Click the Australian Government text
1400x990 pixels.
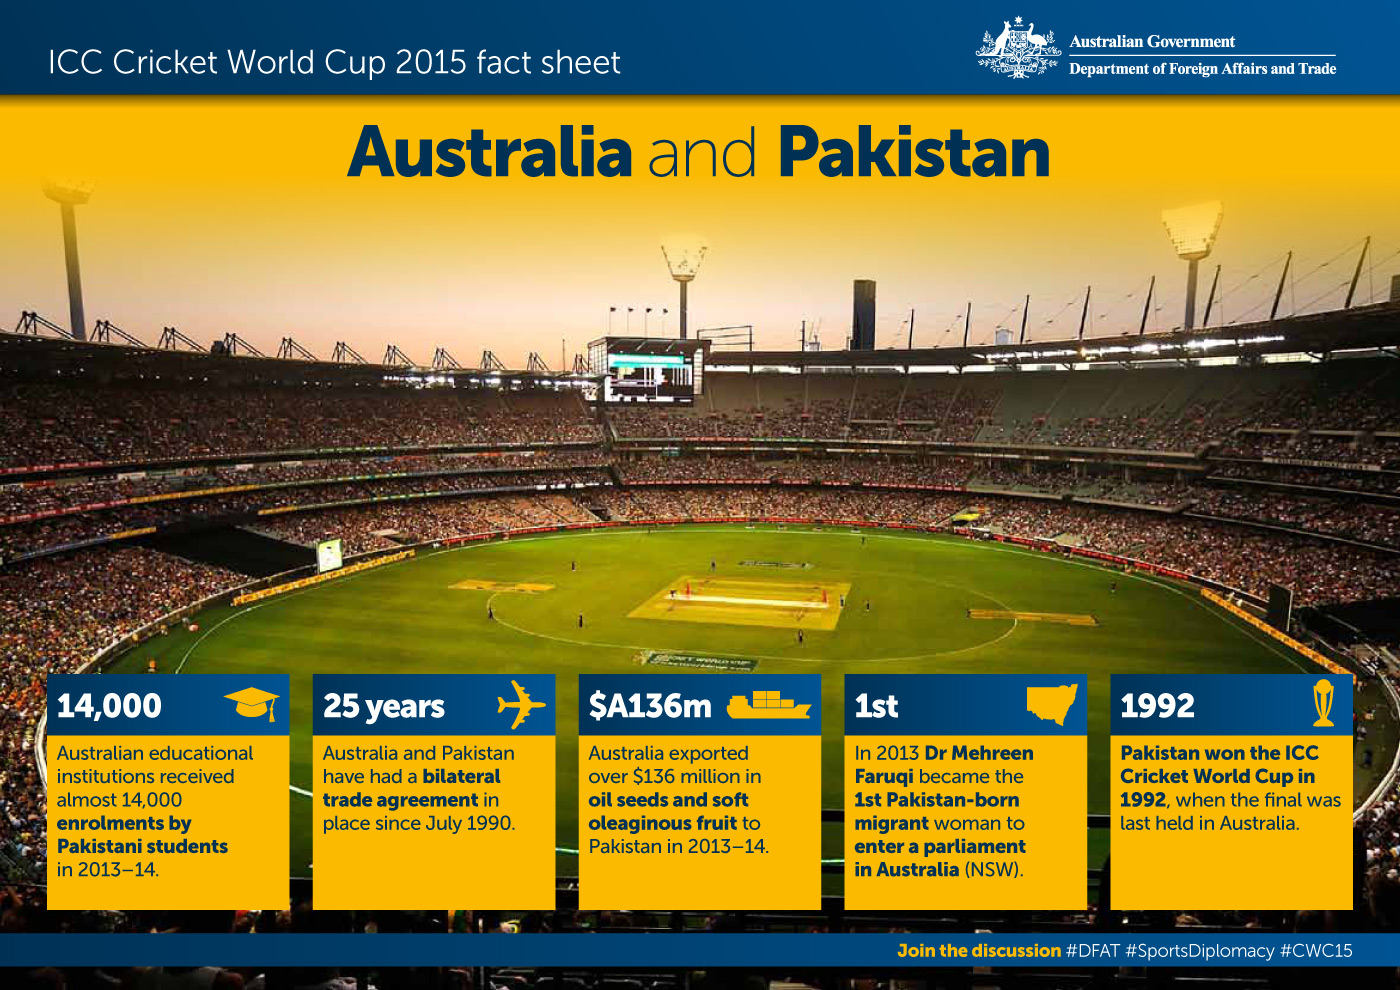pos(1152,42)
